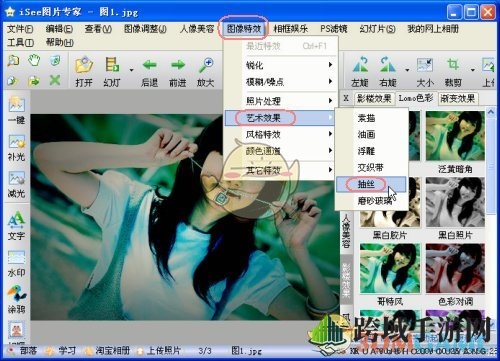The height and width of the screenshot is (361, 500).
Task: Open the 查看(V) menu
Action: 98,29
